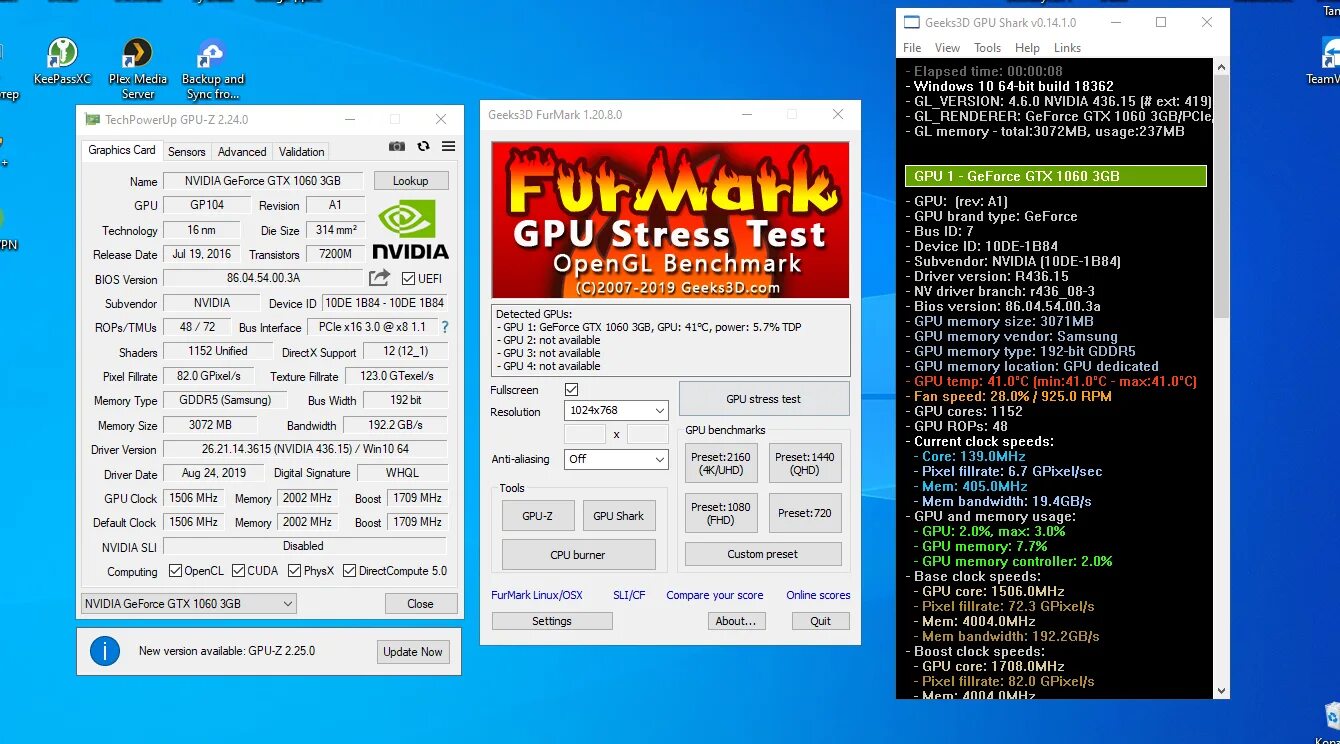Launch GPU-Z from FurMark tools
Screen dimensions: 1340x744
[x=538, y=516]
